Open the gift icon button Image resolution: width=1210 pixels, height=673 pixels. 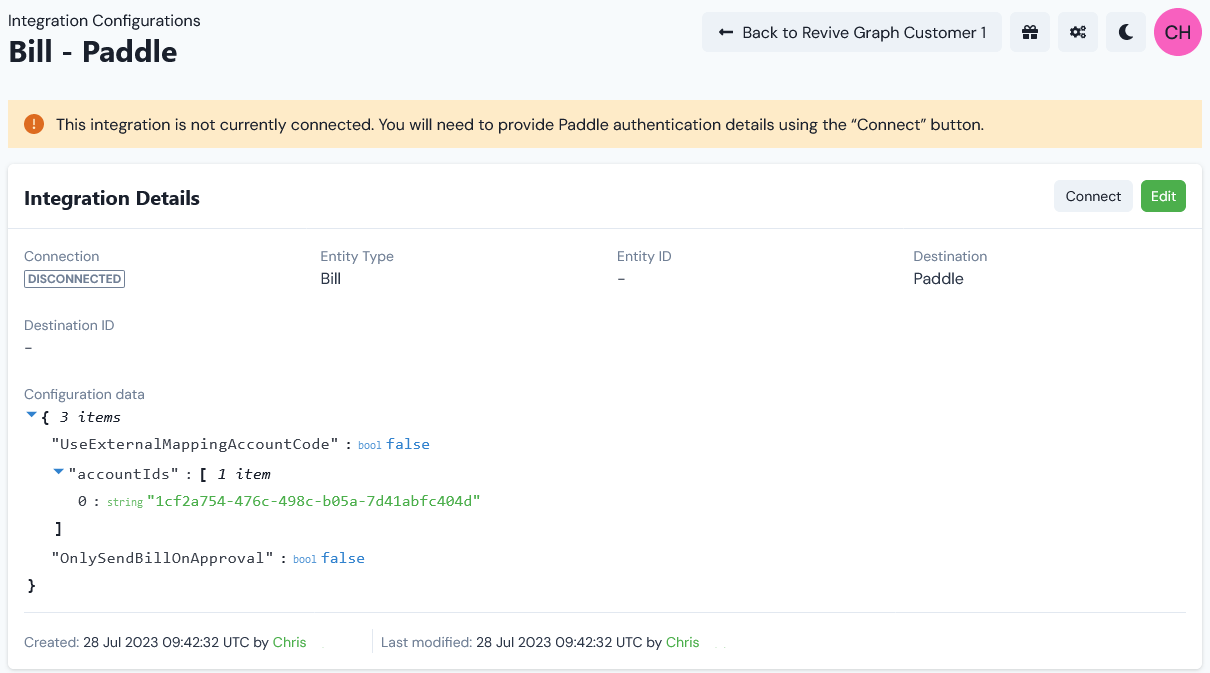click(1030, 32)
